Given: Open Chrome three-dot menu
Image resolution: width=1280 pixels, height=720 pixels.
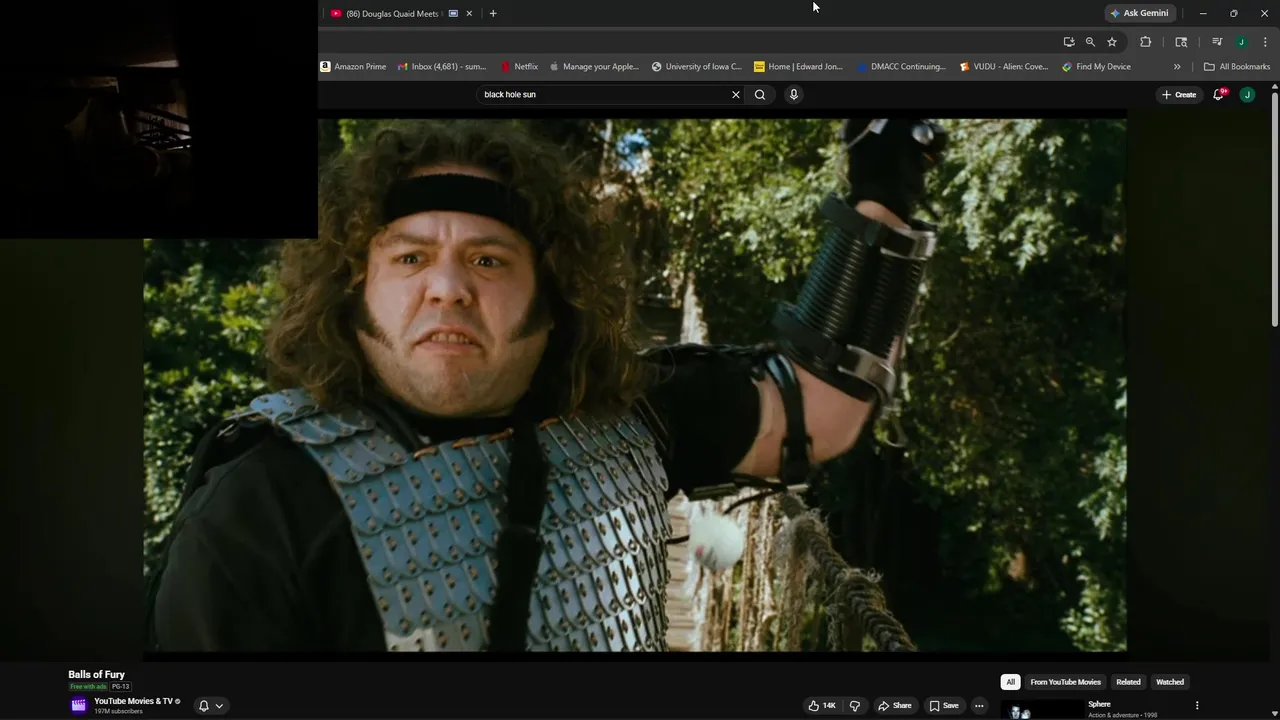Looking at the screenshot, I should [1265, 42].
